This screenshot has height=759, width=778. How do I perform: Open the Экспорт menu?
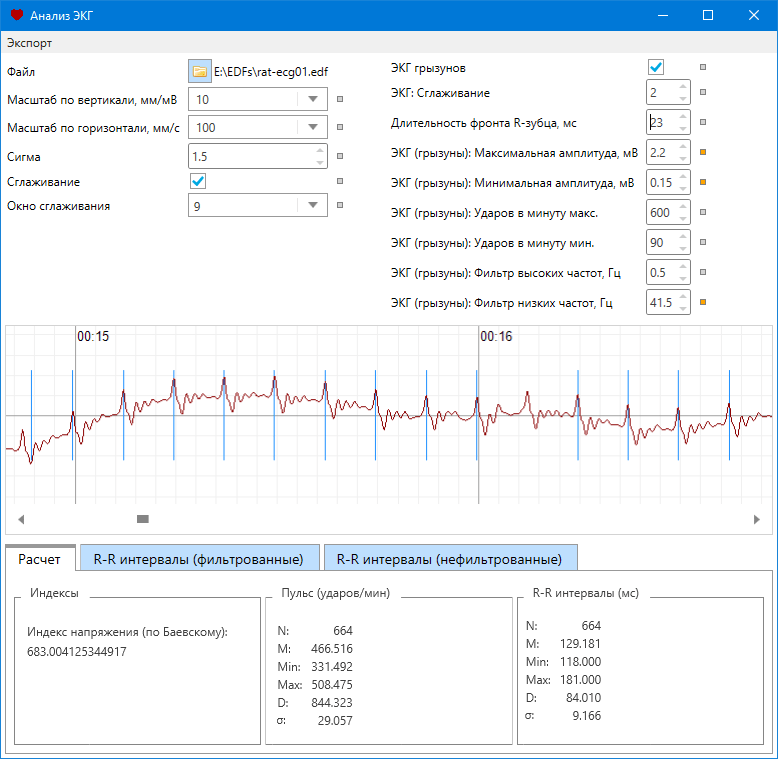pos(29,43)
